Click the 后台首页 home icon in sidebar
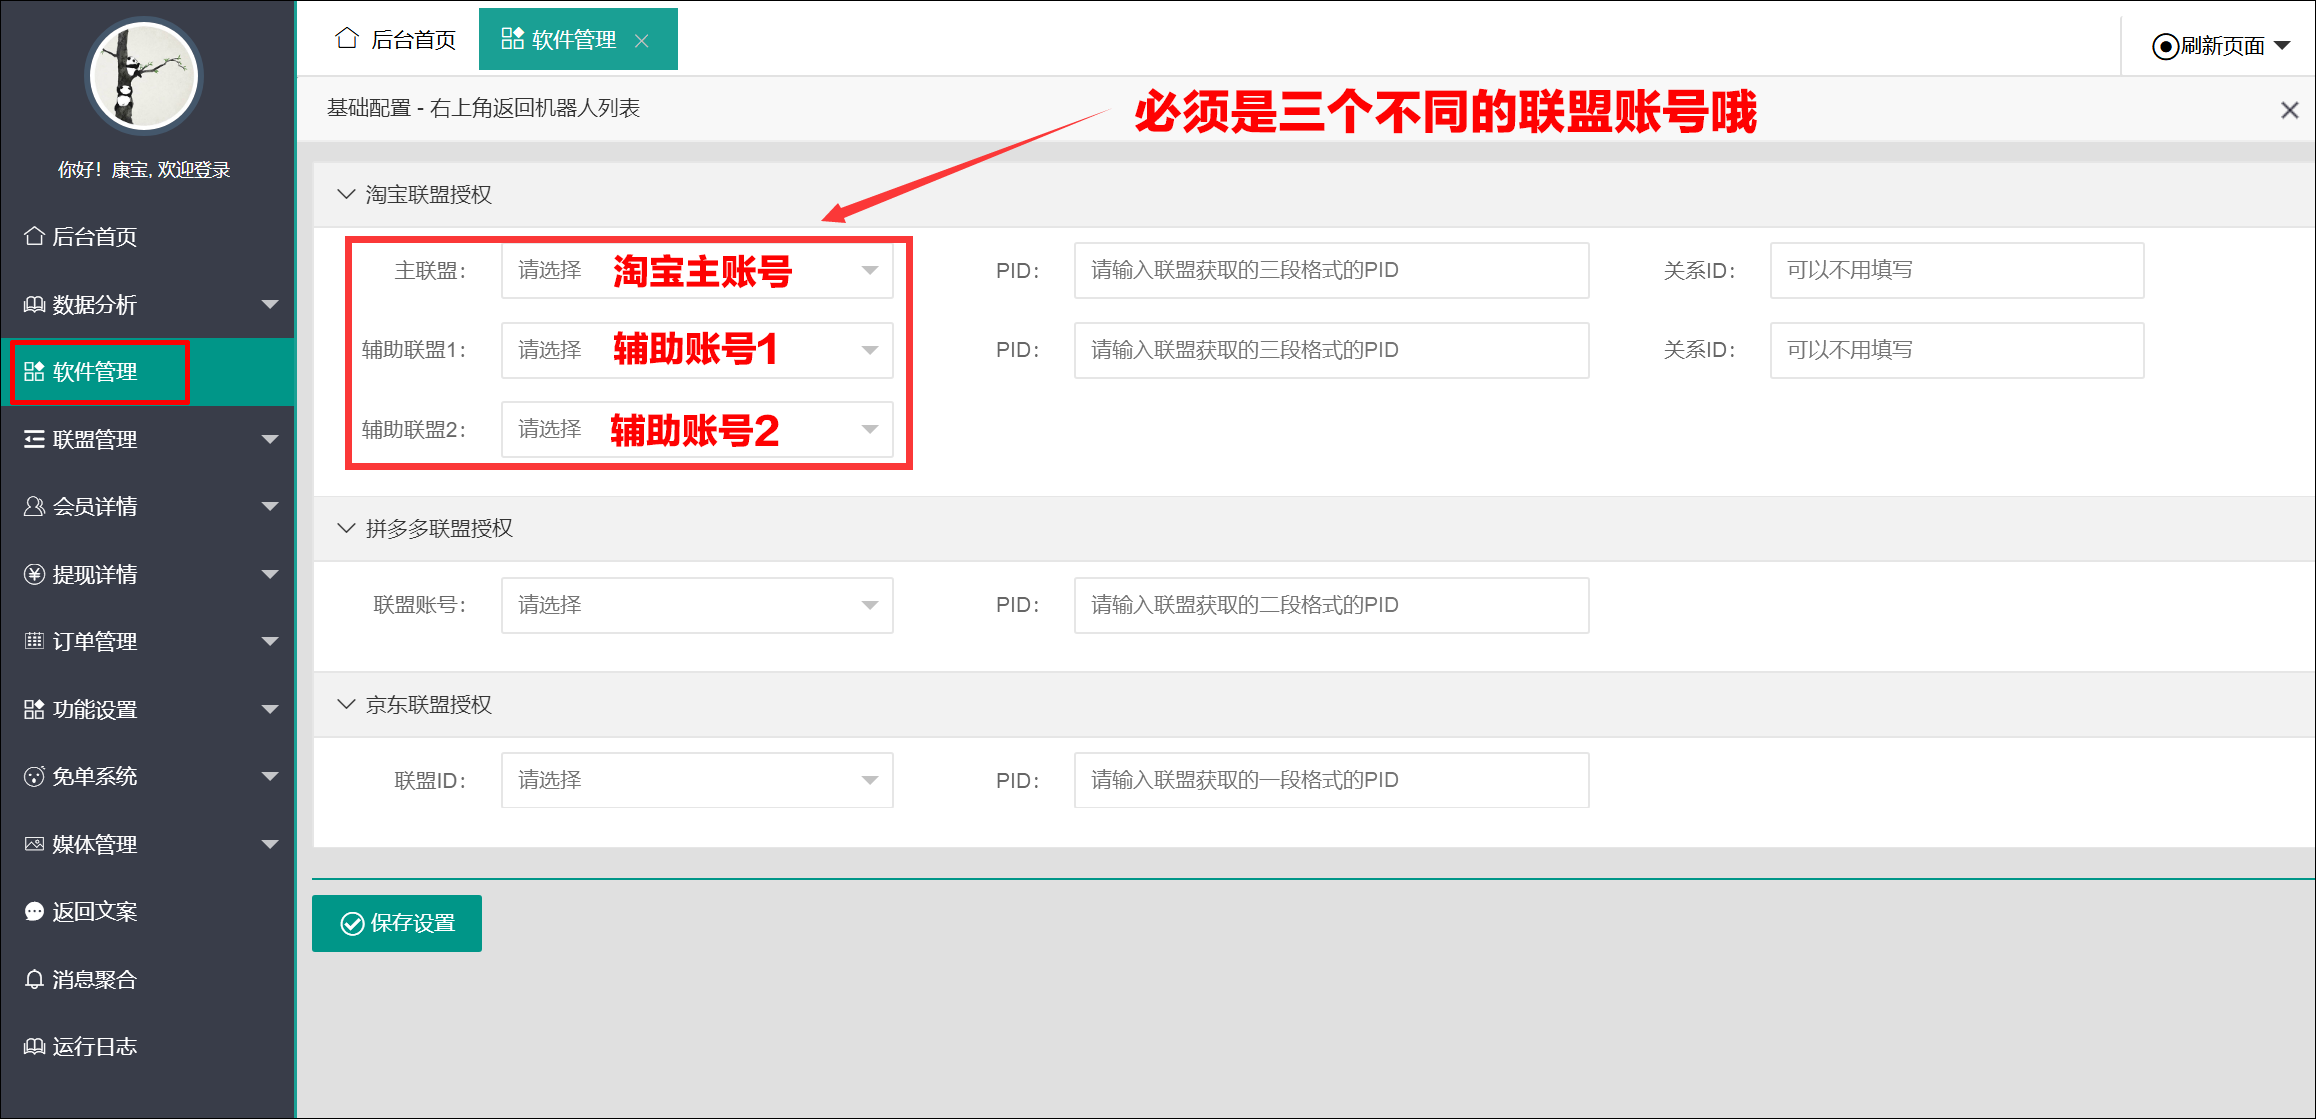The width and height of the screenshot is (2316, 1119). (x=34, y=236)
